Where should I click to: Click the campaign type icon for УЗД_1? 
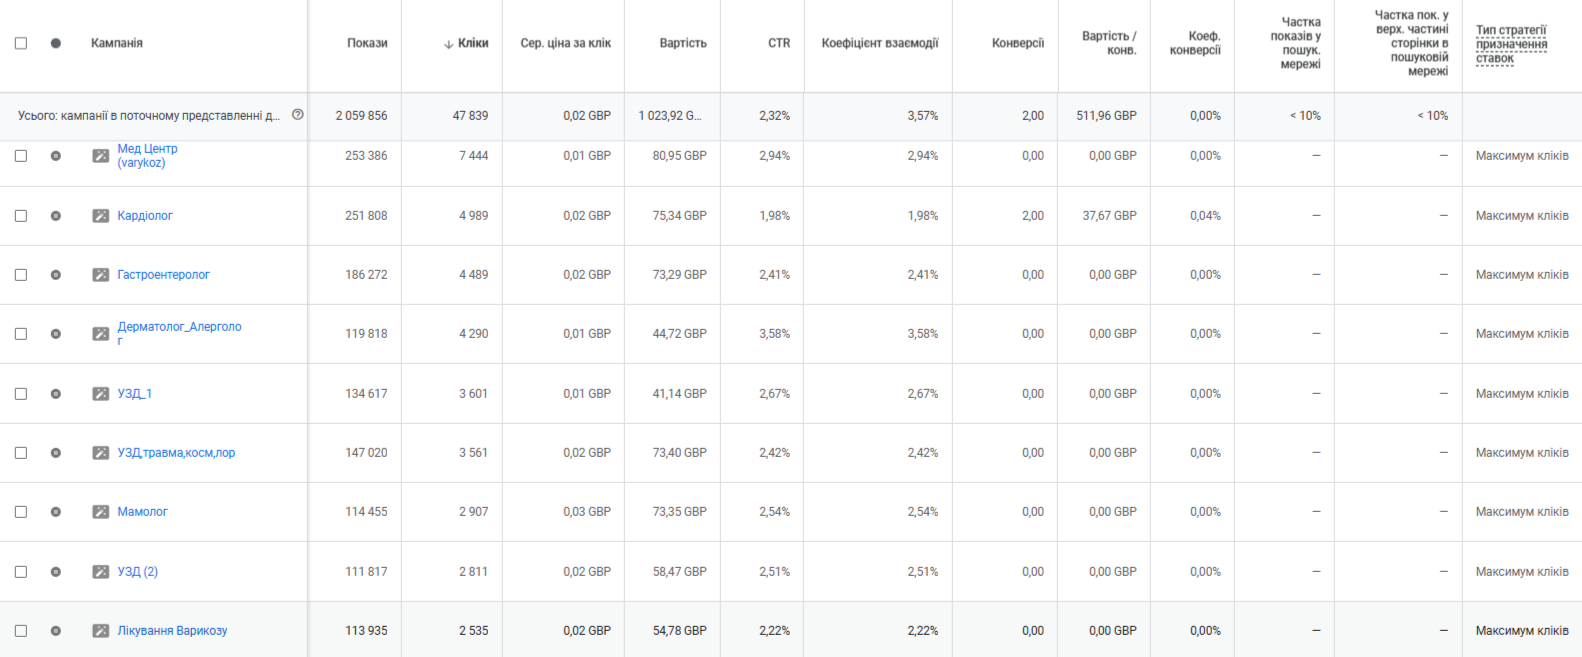coord(101,394)
